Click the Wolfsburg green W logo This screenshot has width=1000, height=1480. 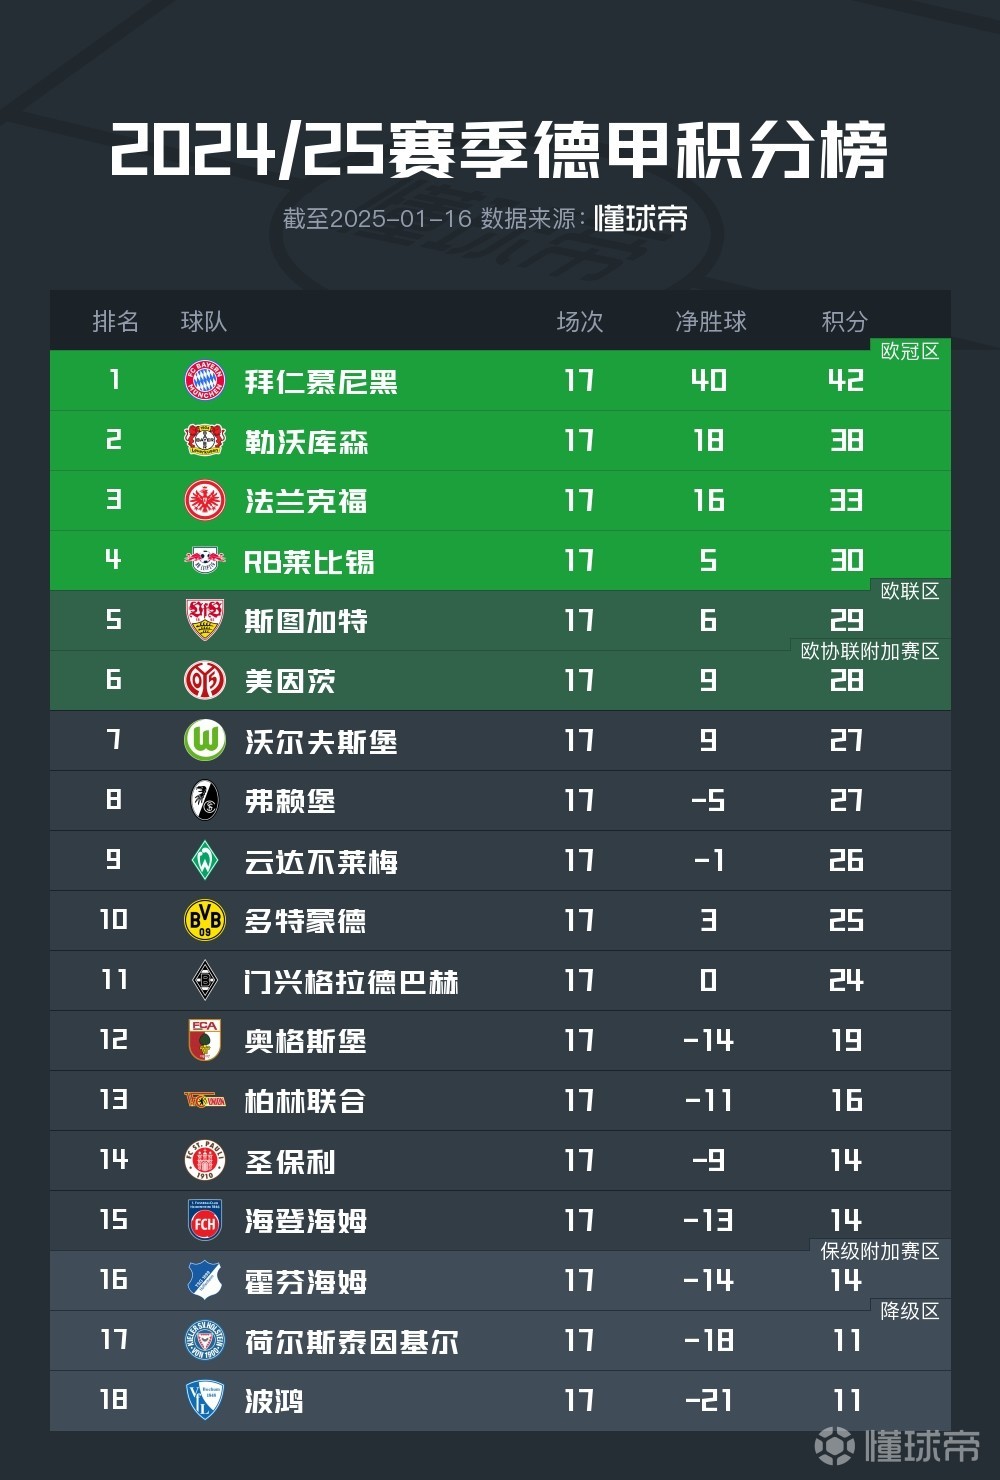[205, 741]
